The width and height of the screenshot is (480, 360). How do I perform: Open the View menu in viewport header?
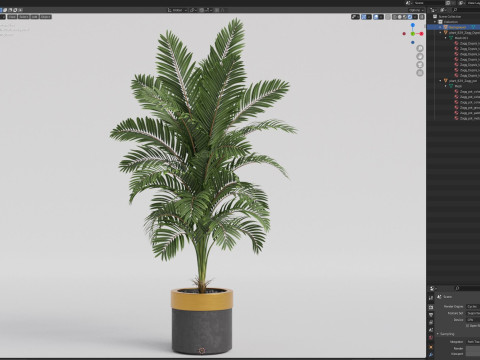coord(12,17)
